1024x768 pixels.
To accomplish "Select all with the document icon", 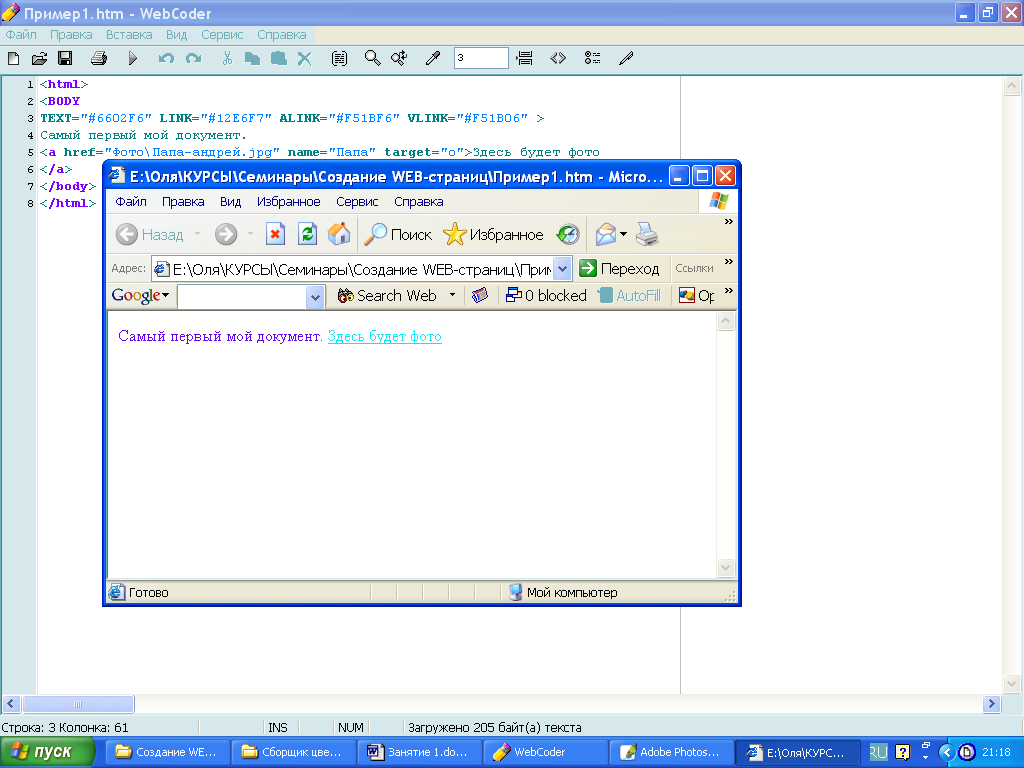I will [x=340, y=59].
